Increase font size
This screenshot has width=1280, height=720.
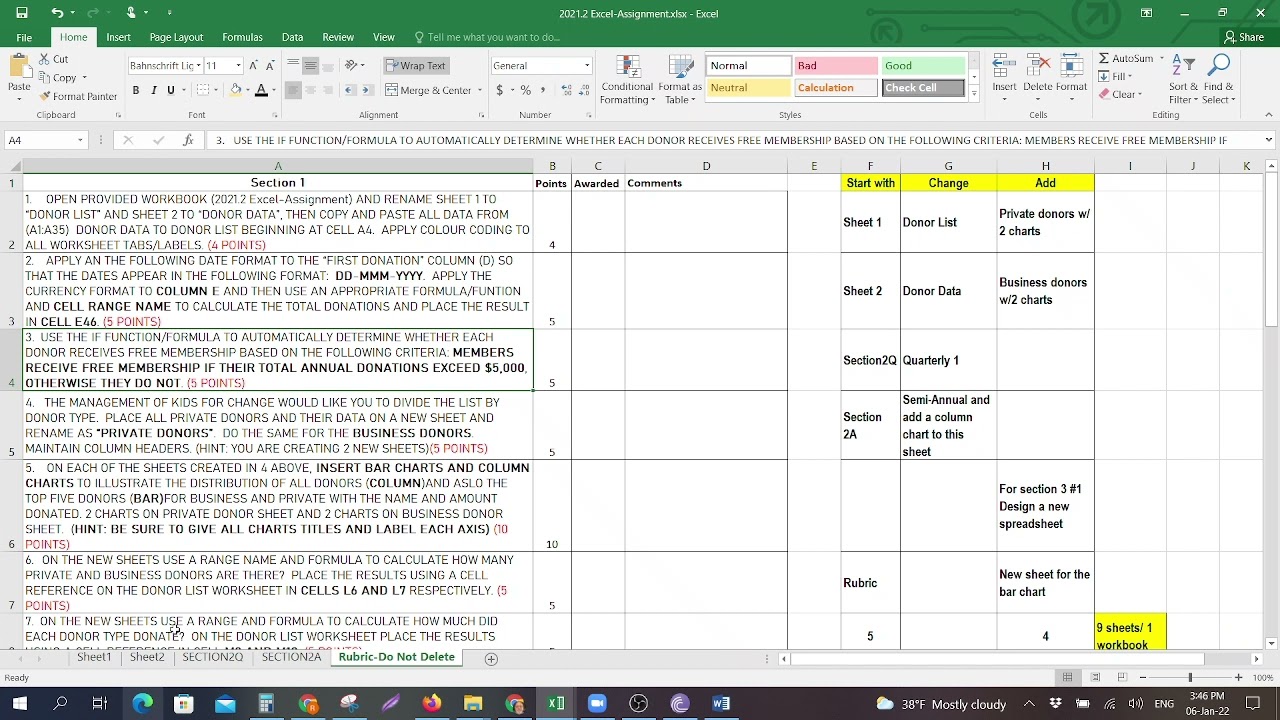pos(254,65)
